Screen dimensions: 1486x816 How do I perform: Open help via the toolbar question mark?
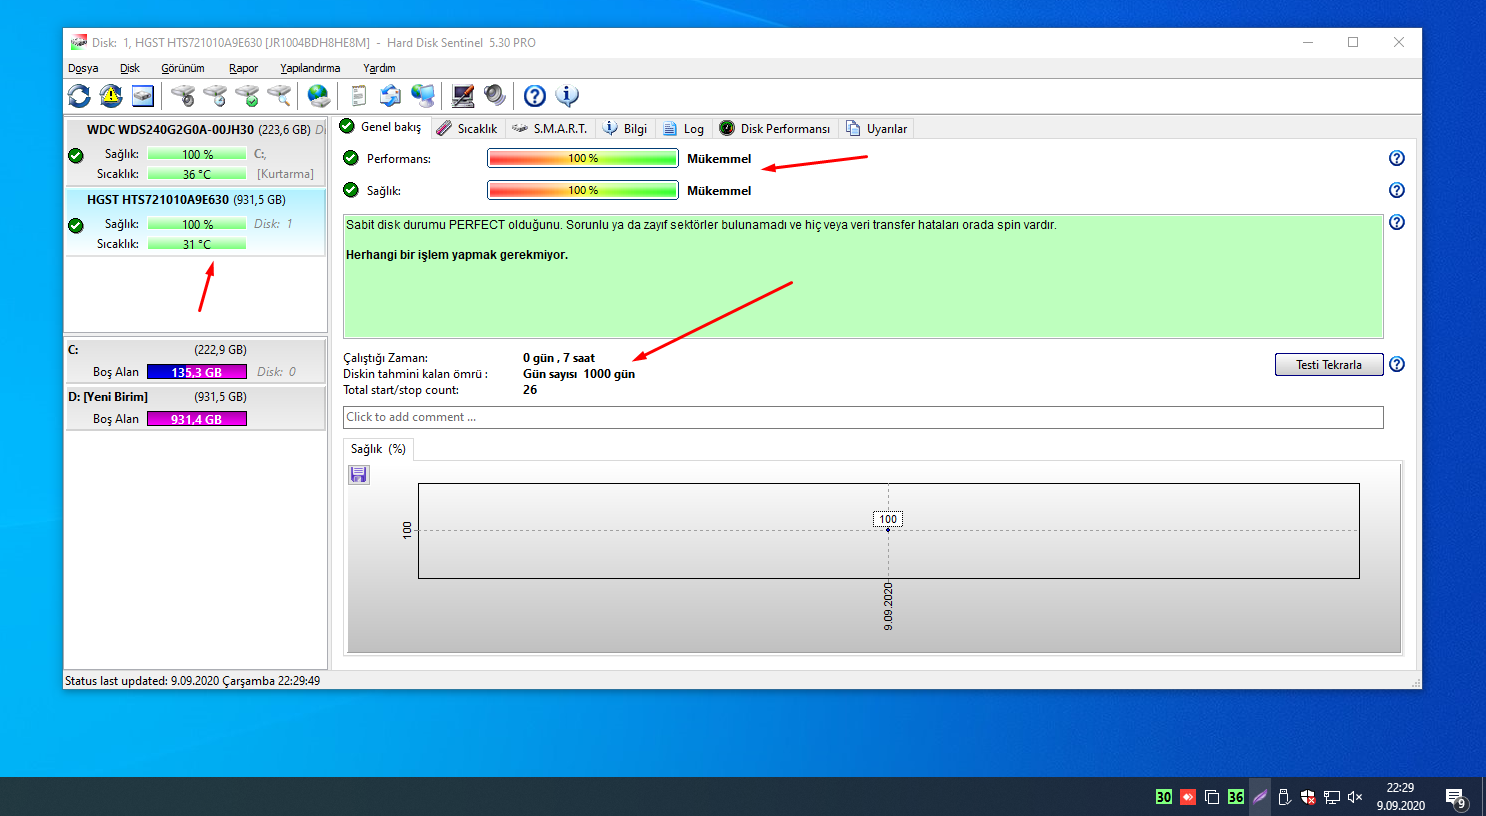click(535, 96)
